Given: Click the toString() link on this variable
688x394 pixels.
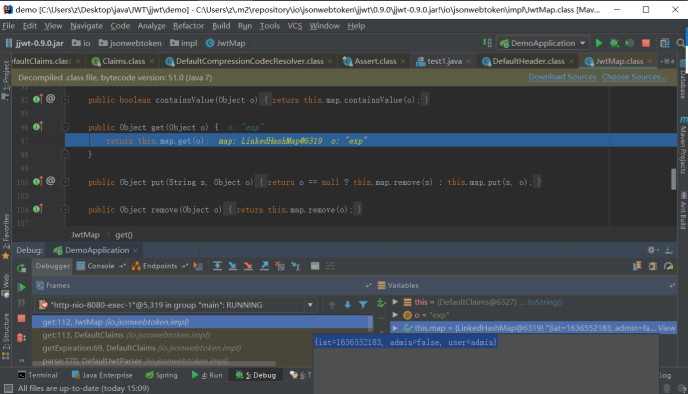Looking at the screenshot, I should tap(545, 302).
